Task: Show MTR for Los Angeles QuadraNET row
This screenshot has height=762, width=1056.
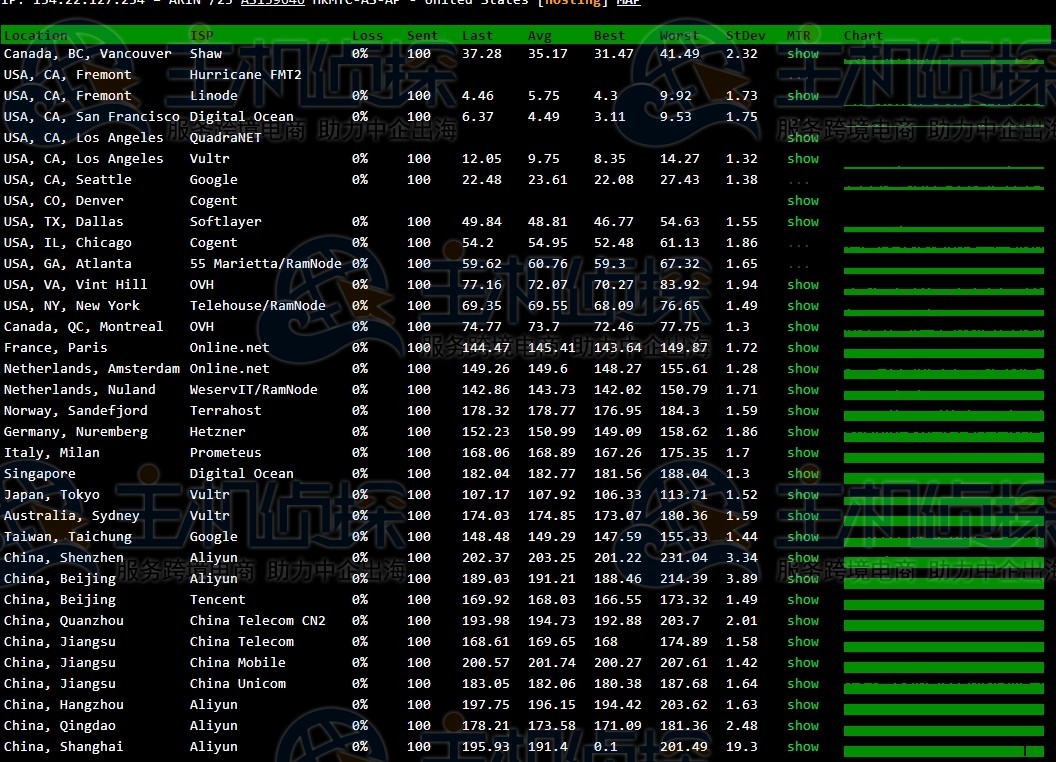Action: click(x=802, y=138)
